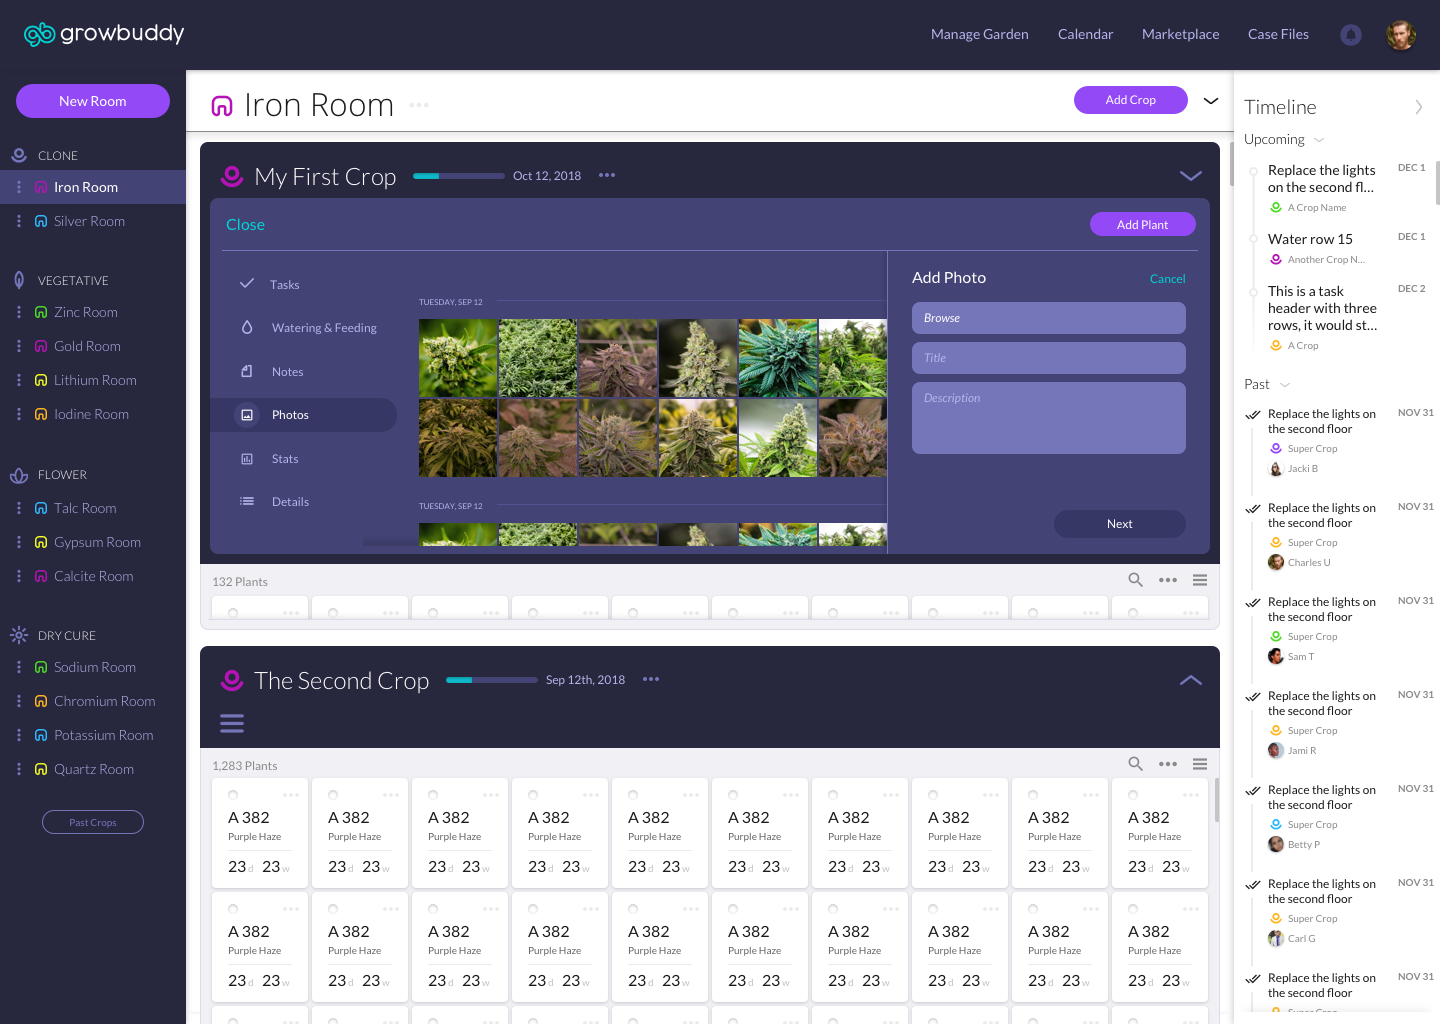Open the Watering & Feeding tab
Image resolution: width=1440 pixels, height=1024 pixels.
(x=323, y=328)
